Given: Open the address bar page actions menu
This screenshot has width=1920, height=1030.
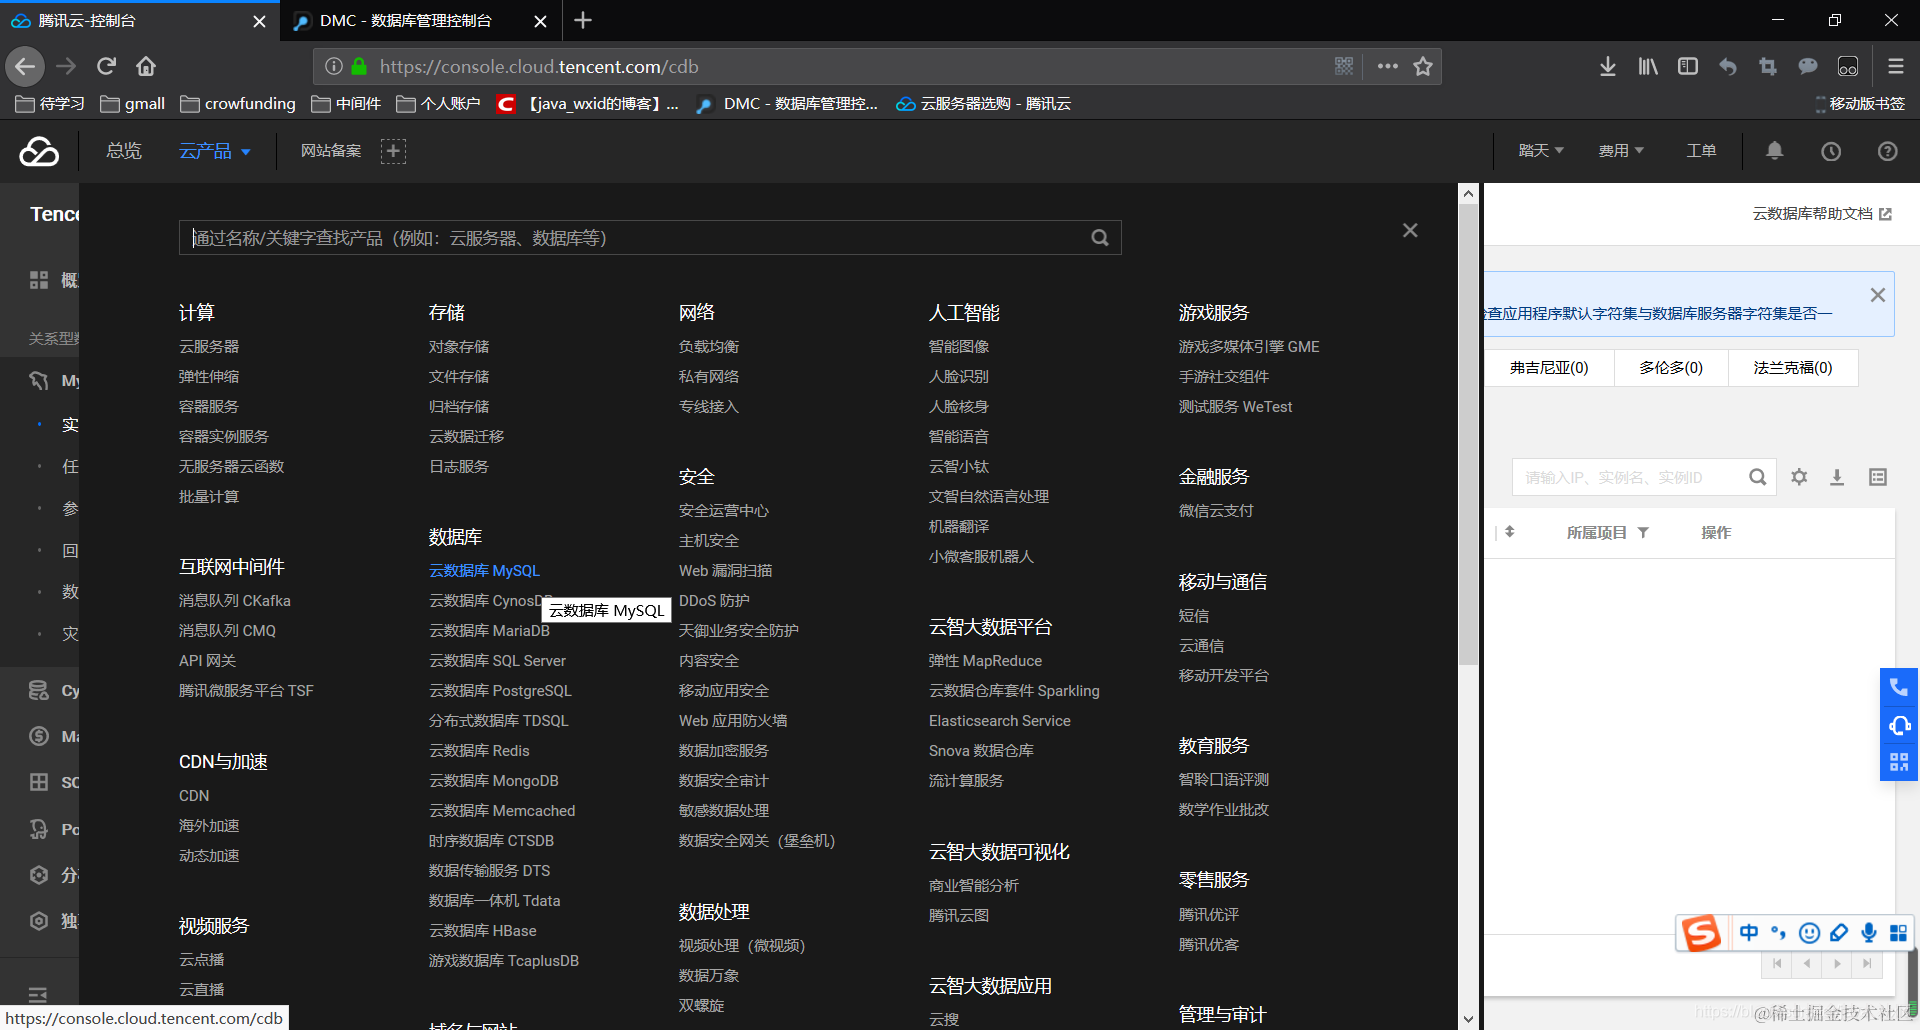Looking at the screenshot, I should pos(1387,66).
